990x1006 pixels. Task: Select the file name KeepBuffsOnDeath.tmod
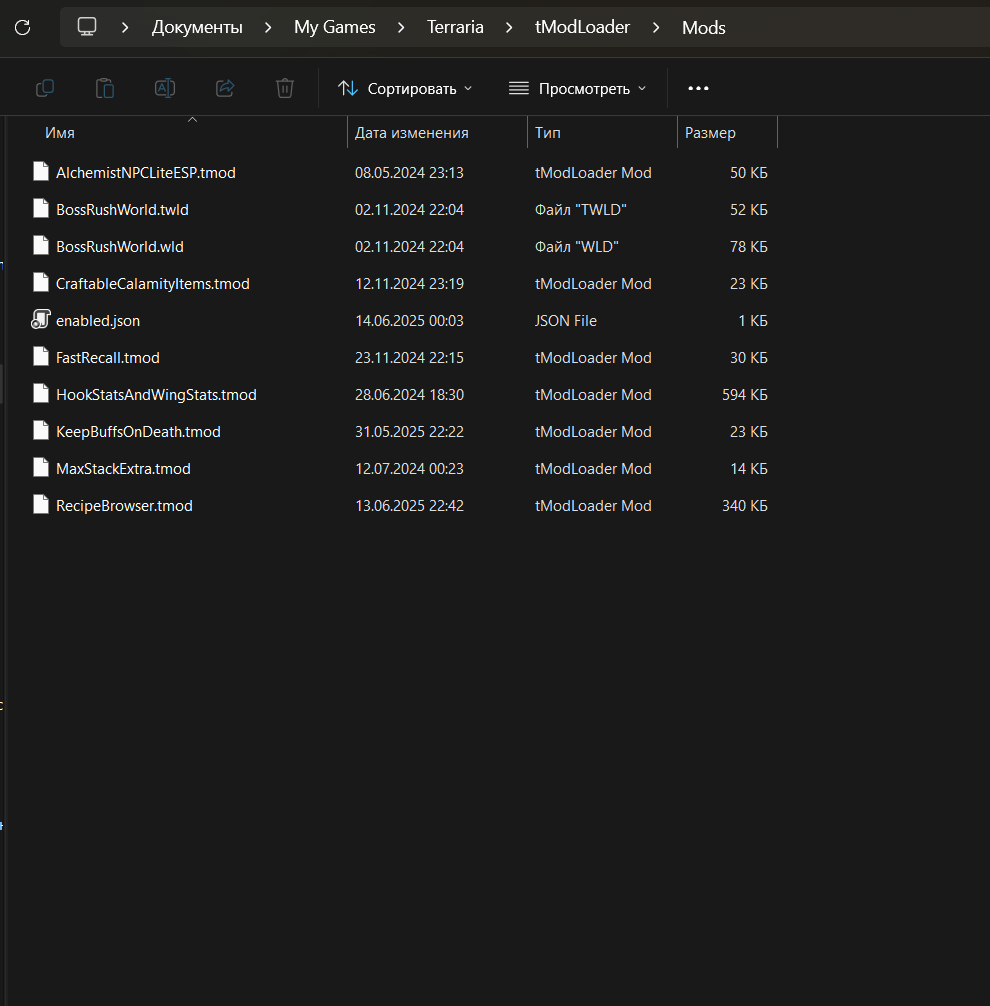click(x=139, y=432)
